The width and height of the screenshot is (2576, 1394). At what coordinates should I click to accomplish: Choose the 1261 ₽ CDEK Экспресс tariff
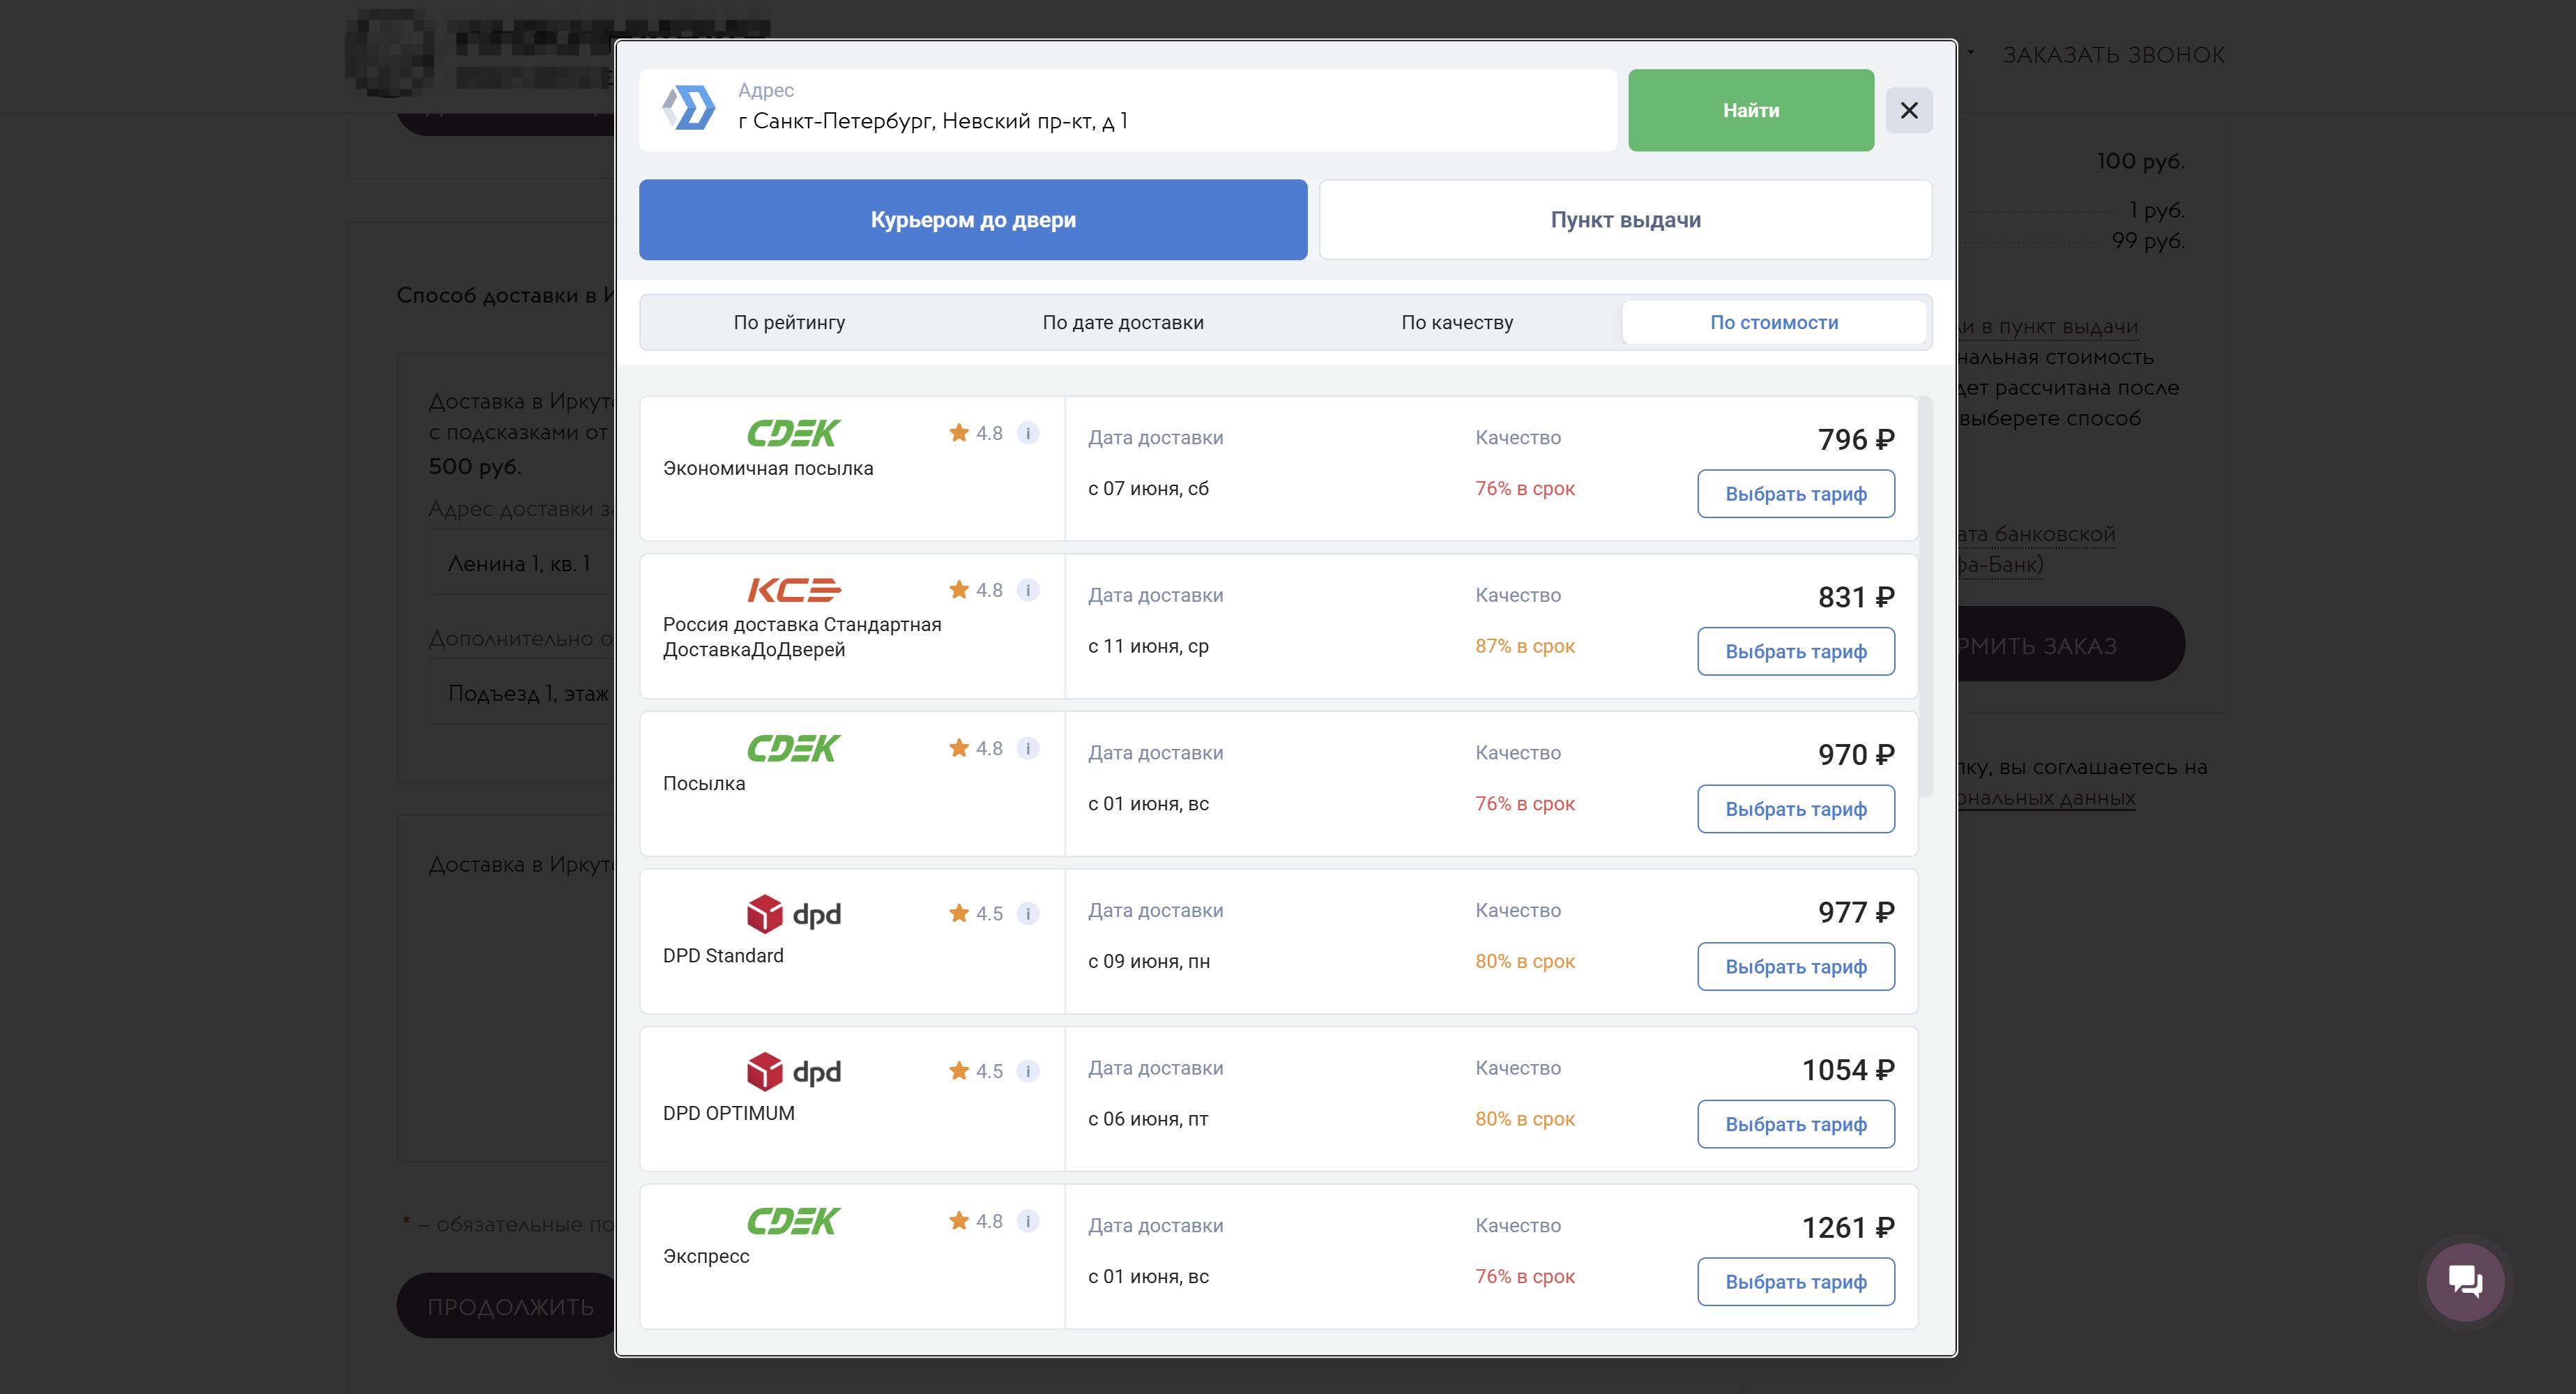(x=1795, y=1282)
